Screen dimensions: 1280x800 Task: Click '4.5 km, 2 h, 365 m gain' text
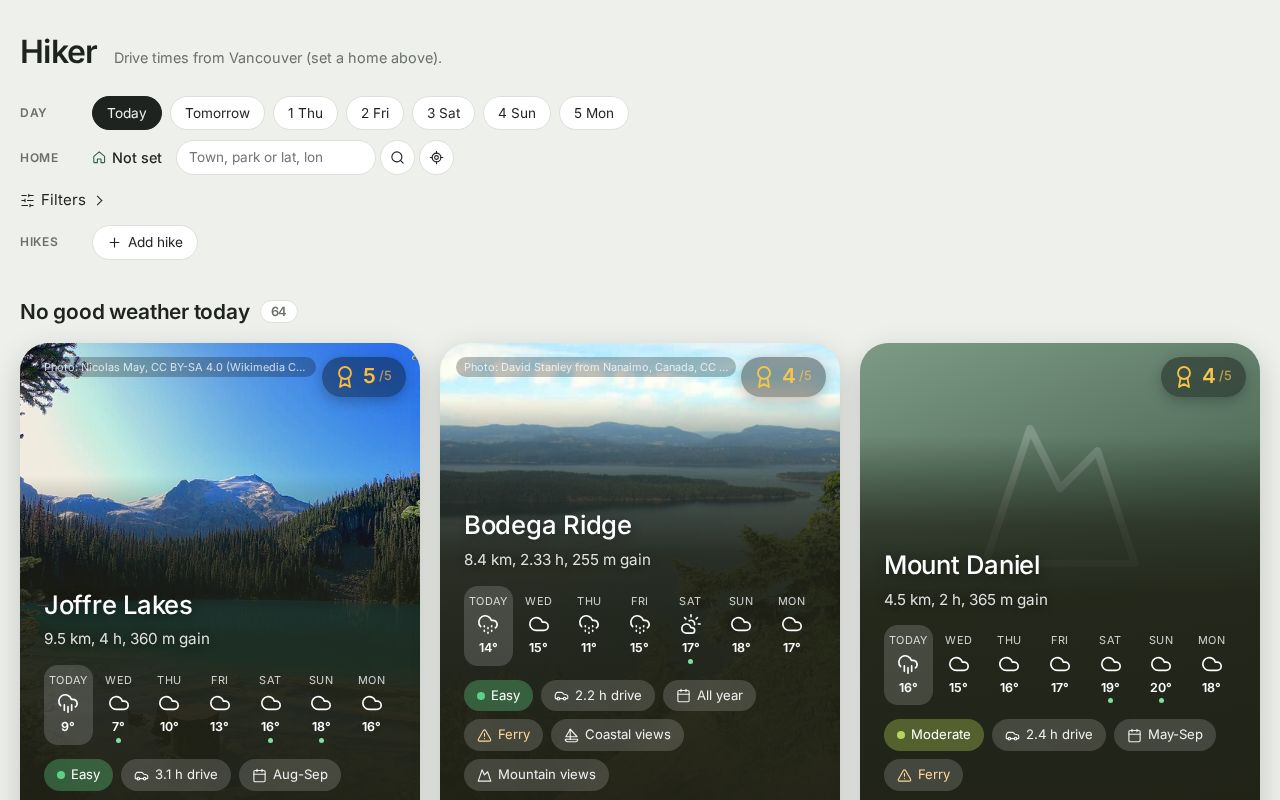966,599
